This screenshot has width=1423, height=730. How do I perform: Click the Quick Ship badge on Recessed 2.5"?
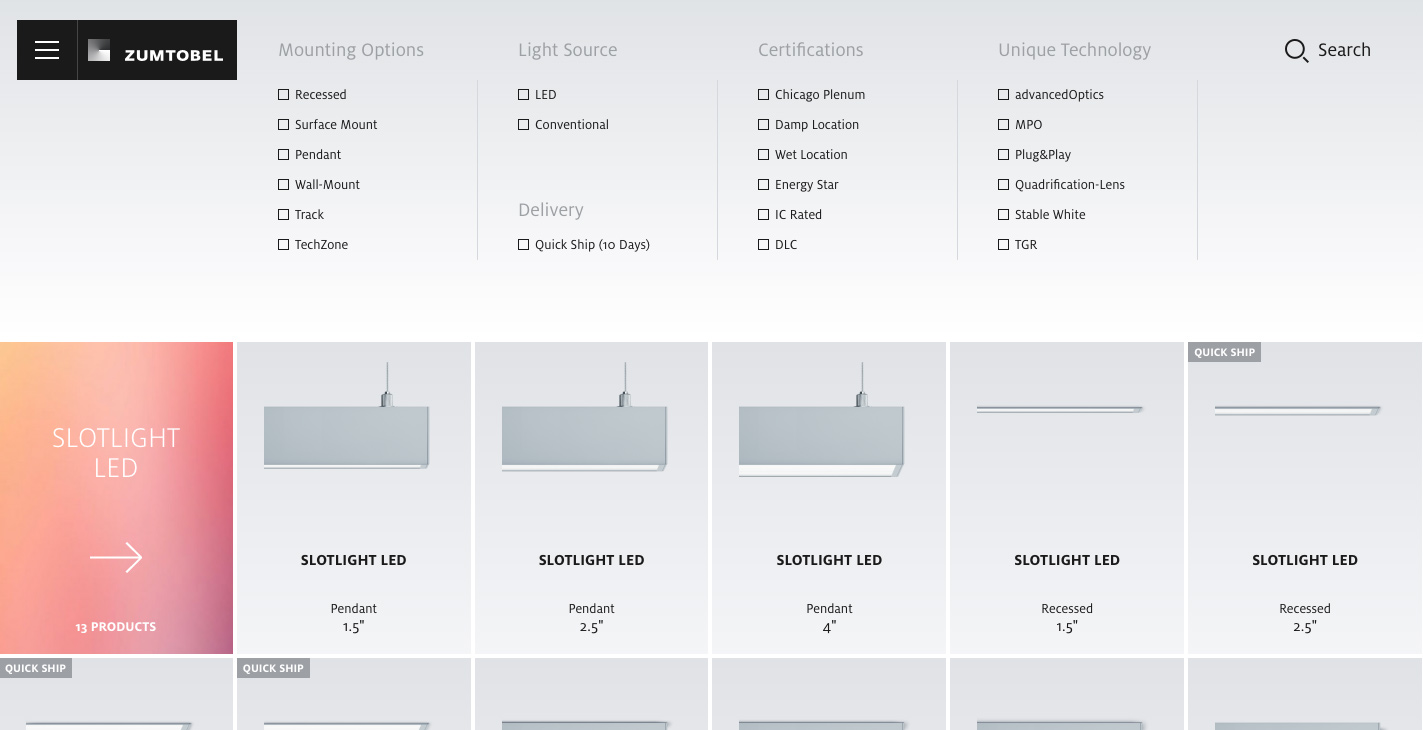click(1224, 352)
